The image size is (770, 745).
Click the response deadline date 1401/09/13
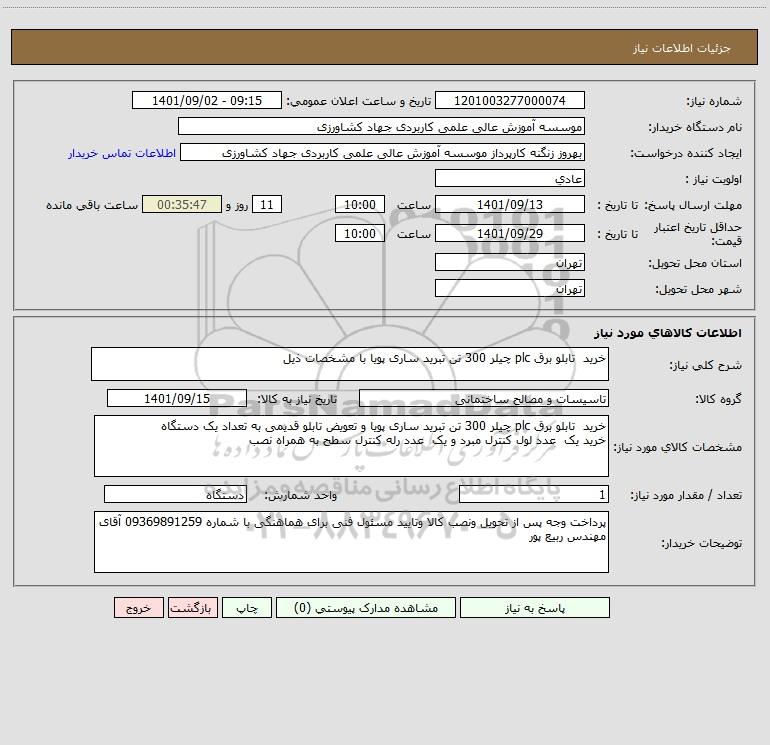[x=510, y=204]
